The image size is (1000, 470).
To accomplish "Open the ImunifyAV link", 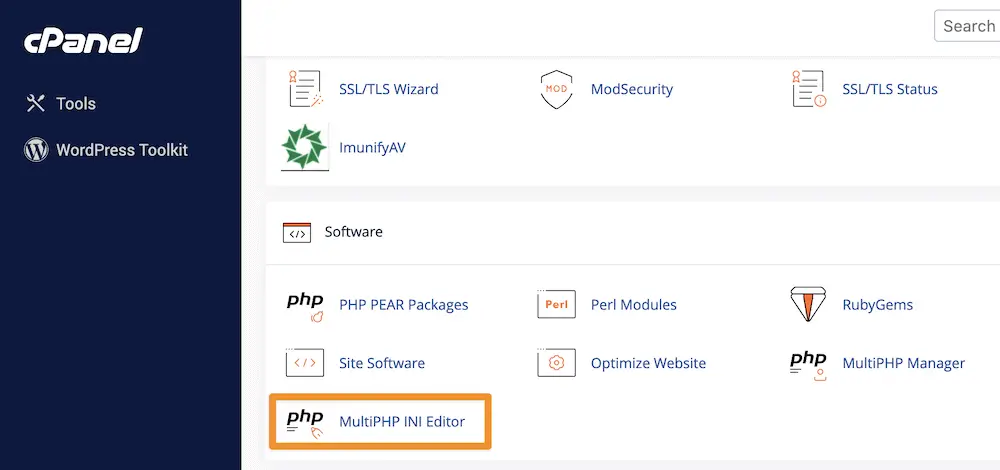I will click(x=372, y=147).
